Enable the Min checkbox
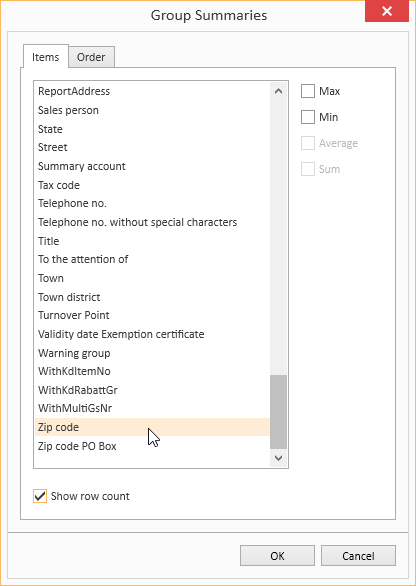Image resolution: width=416 pixels, height=586 pixels. click(x=308, y=117)
